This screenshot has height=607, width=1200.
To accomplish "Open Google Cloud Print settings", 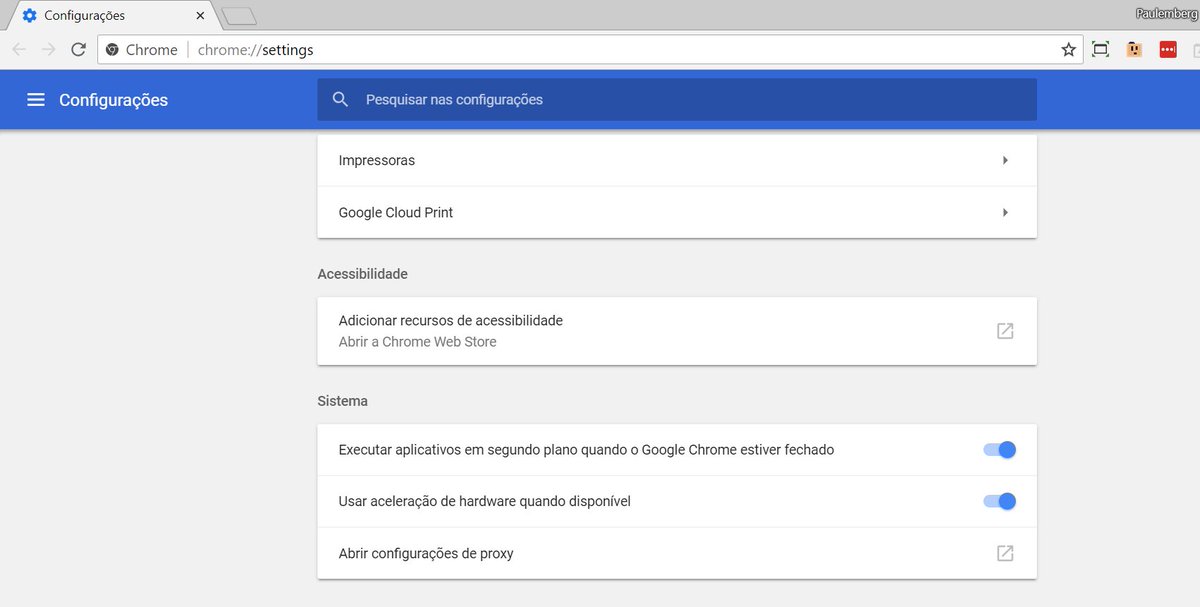I will click(x=677, y=212).
